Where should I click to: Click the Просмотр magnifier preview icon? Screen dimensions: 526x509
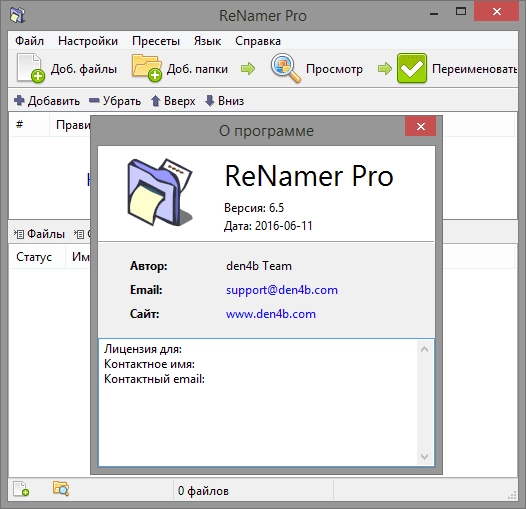285,68
